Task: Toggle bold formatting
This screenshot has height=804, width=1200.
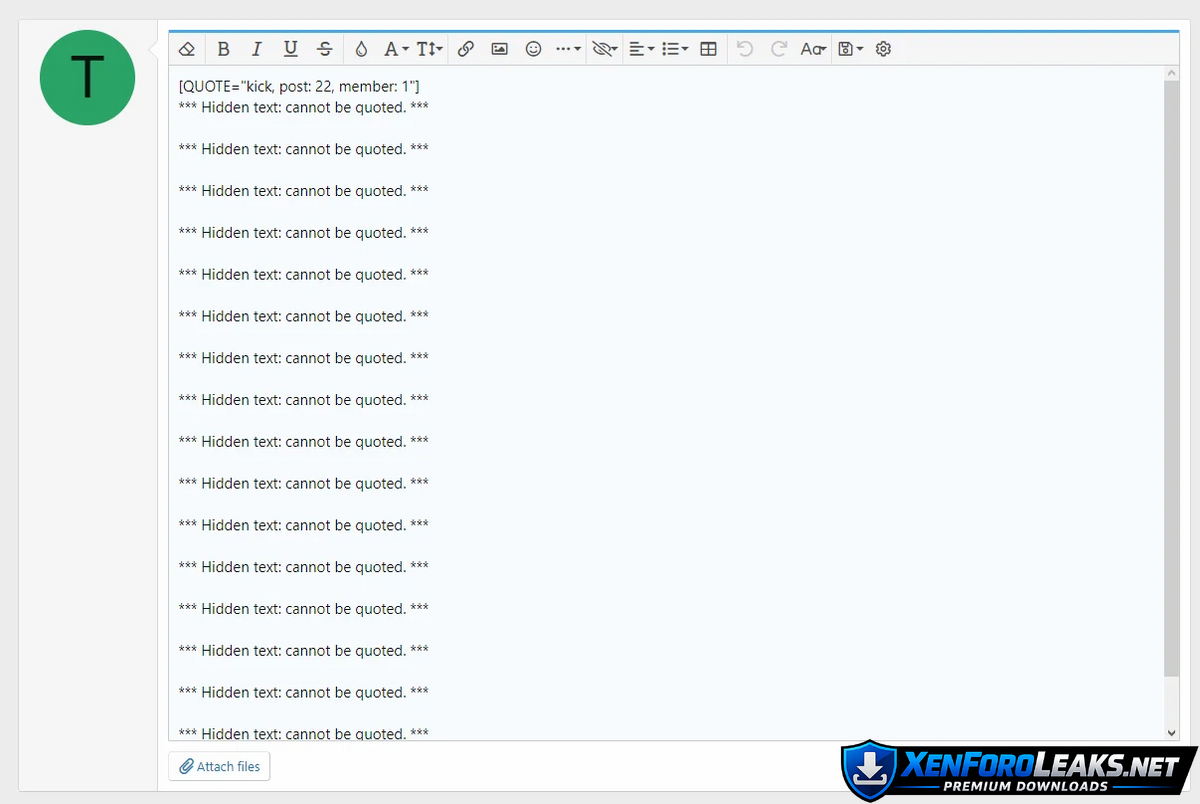Action: [223, 49]
